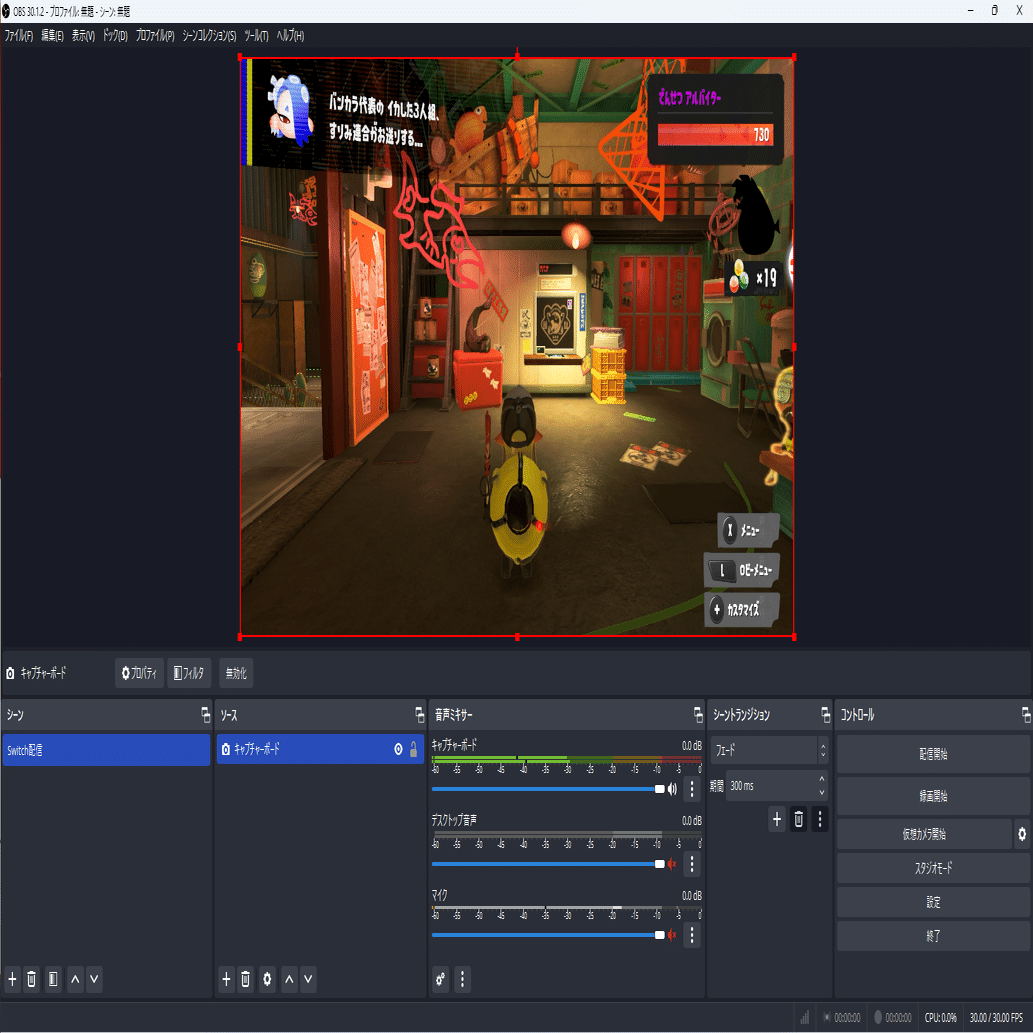This screenshot has width=1033, height=1033.
Task: Start virtual camera with 仮想カメラ開始
Action: [x=924, y=834]
